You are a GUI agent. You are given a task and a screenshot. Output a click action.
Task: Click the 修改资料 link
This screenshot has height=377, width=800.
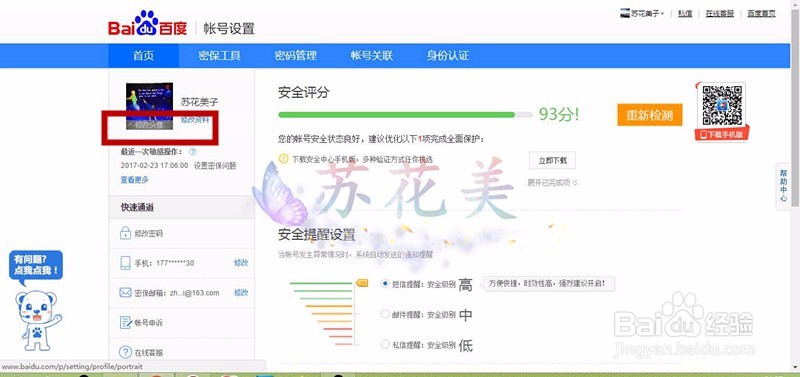pyautogui.click(x=194, y=120)
